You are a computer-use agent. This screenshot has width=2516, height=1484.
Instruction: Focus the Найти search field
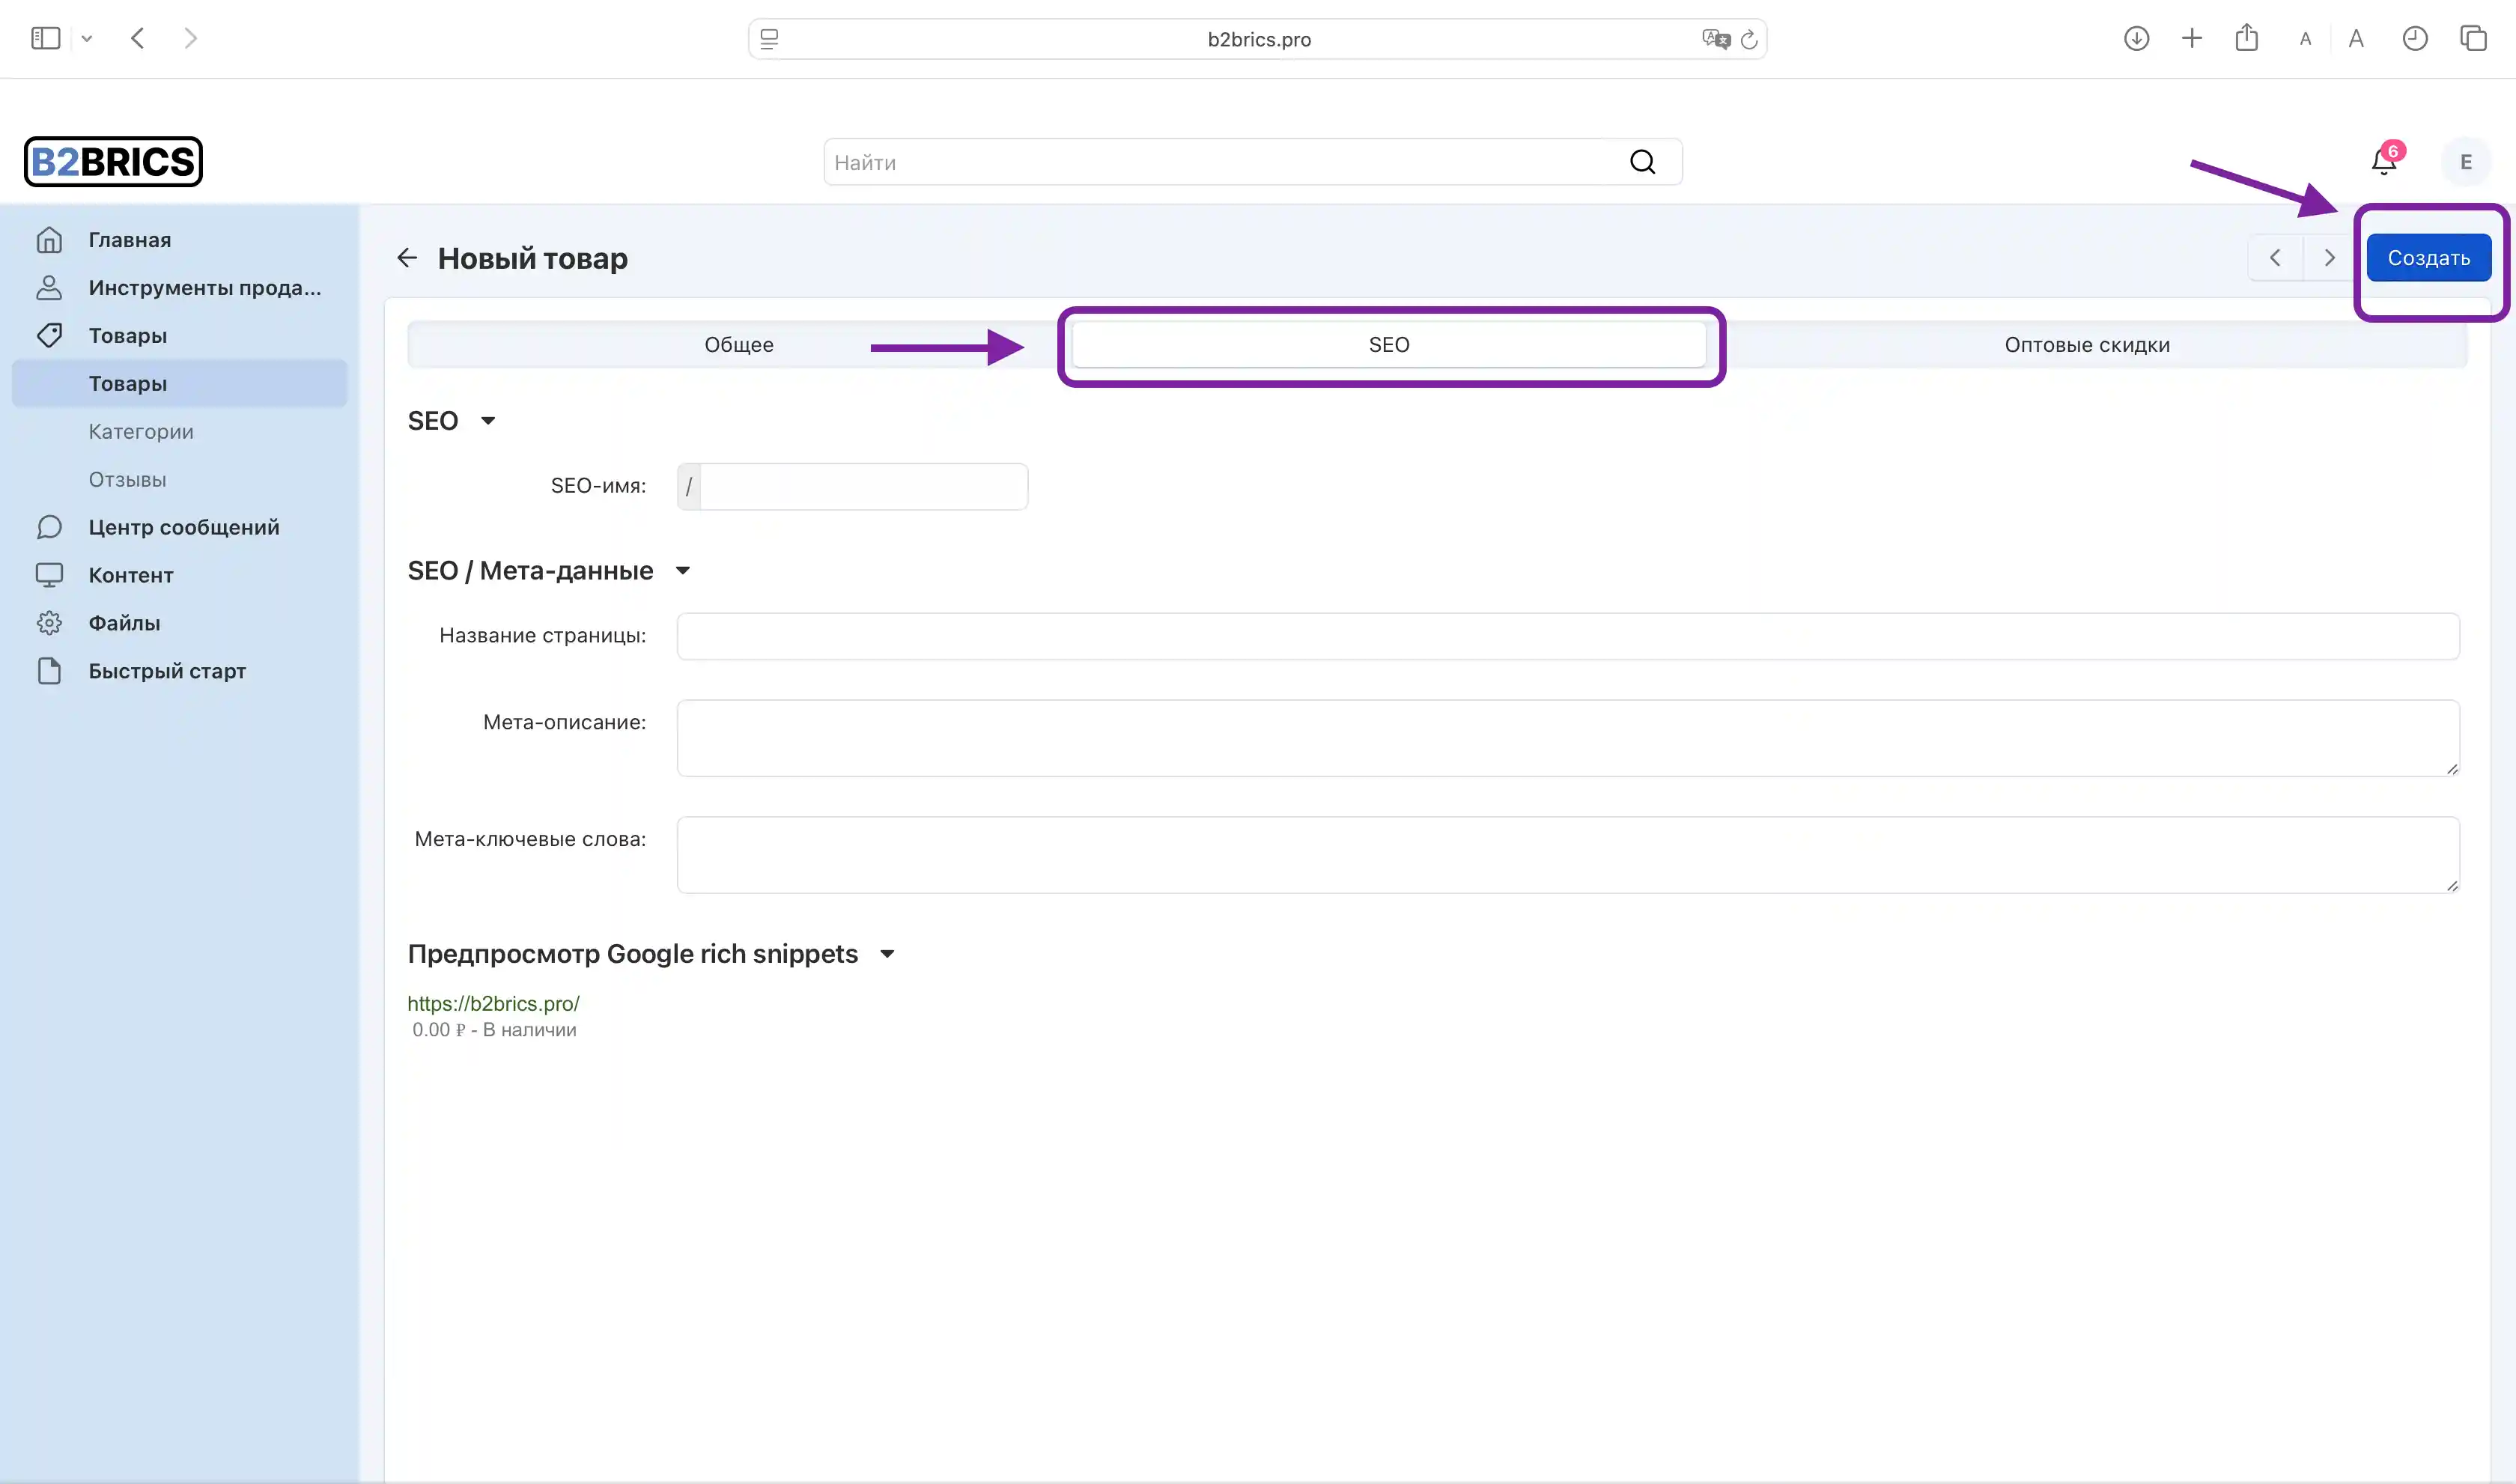pos(1252,162)
